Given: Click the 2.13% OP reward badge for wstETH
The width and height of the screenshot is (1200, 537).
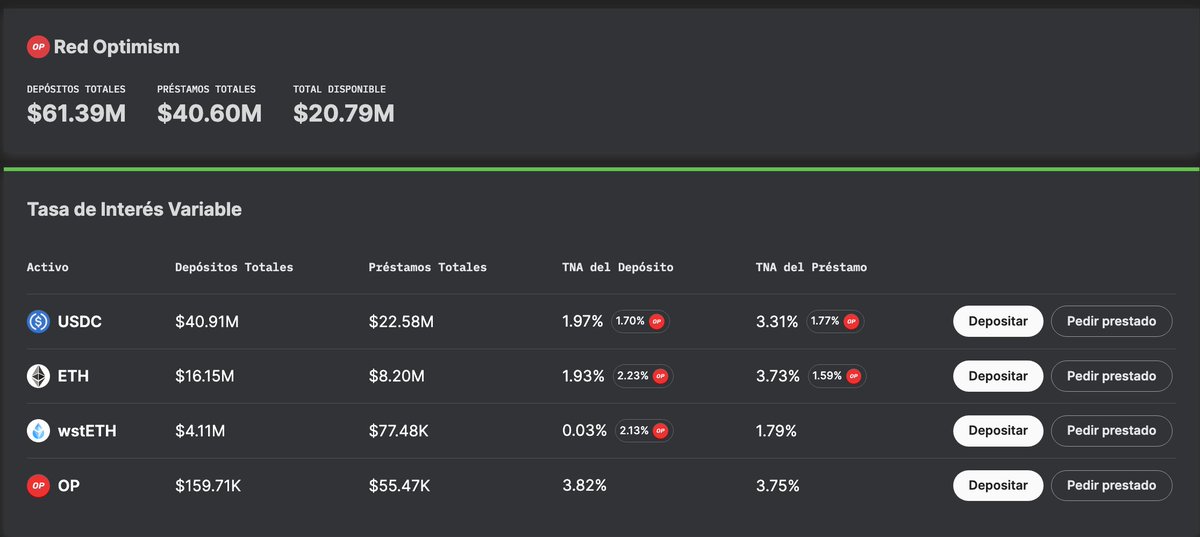Looking at the screenshot, I should click(x=644, y=431).
